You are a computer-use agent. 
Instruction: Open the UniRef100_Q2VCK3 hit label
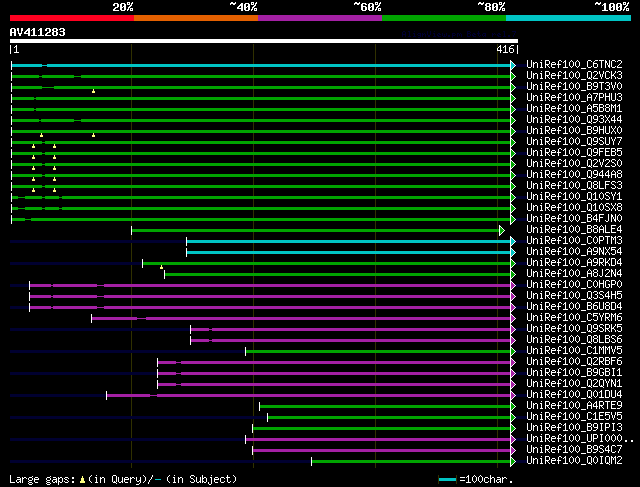(x=574, y=76)
